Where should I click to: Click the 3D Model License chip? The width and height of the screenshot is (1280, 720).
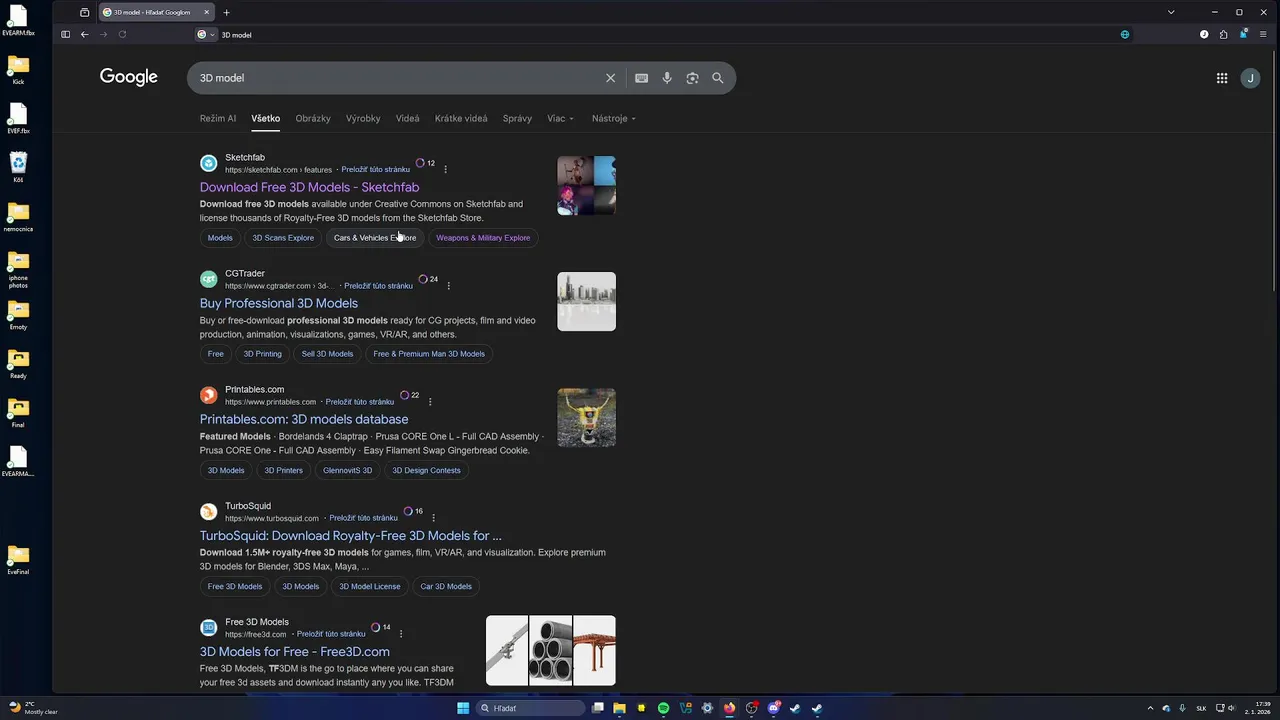coord(370,586)
